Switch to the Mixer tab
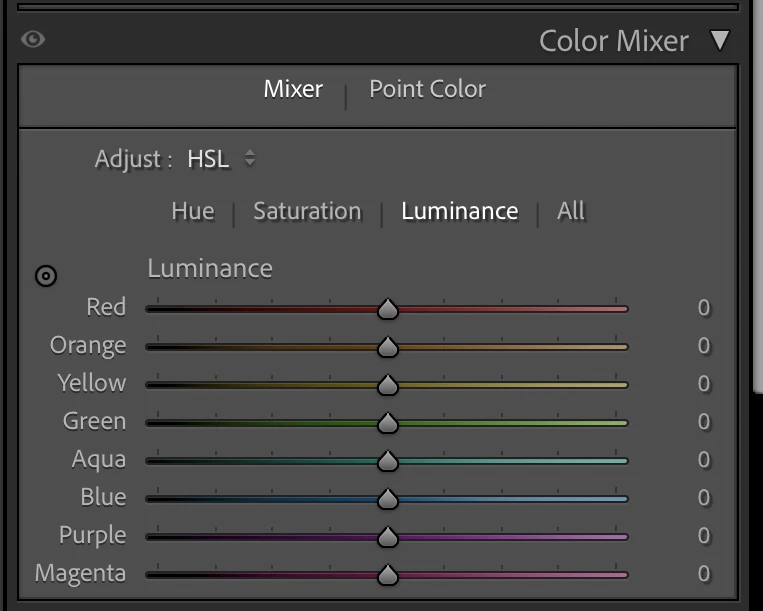This screenshot has width=763, height=611. (293, 89)
